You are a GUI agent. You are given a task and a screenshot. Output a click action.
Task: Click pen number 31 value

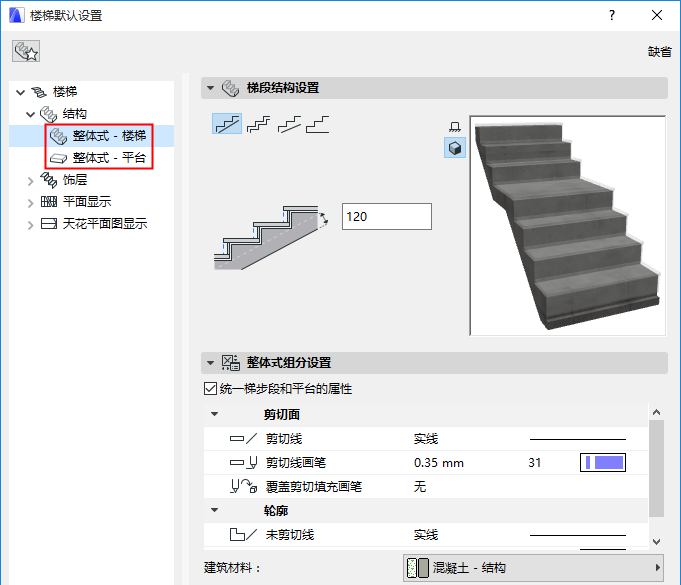(535, 463)
